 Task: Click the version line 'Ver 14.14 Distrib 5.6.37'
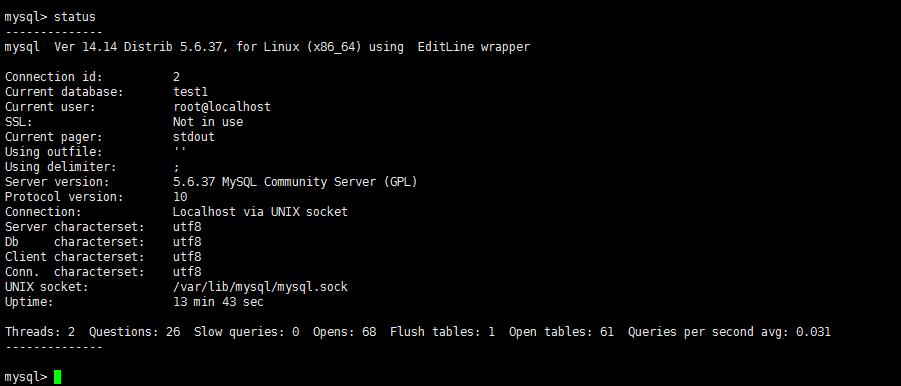[138, 47]
